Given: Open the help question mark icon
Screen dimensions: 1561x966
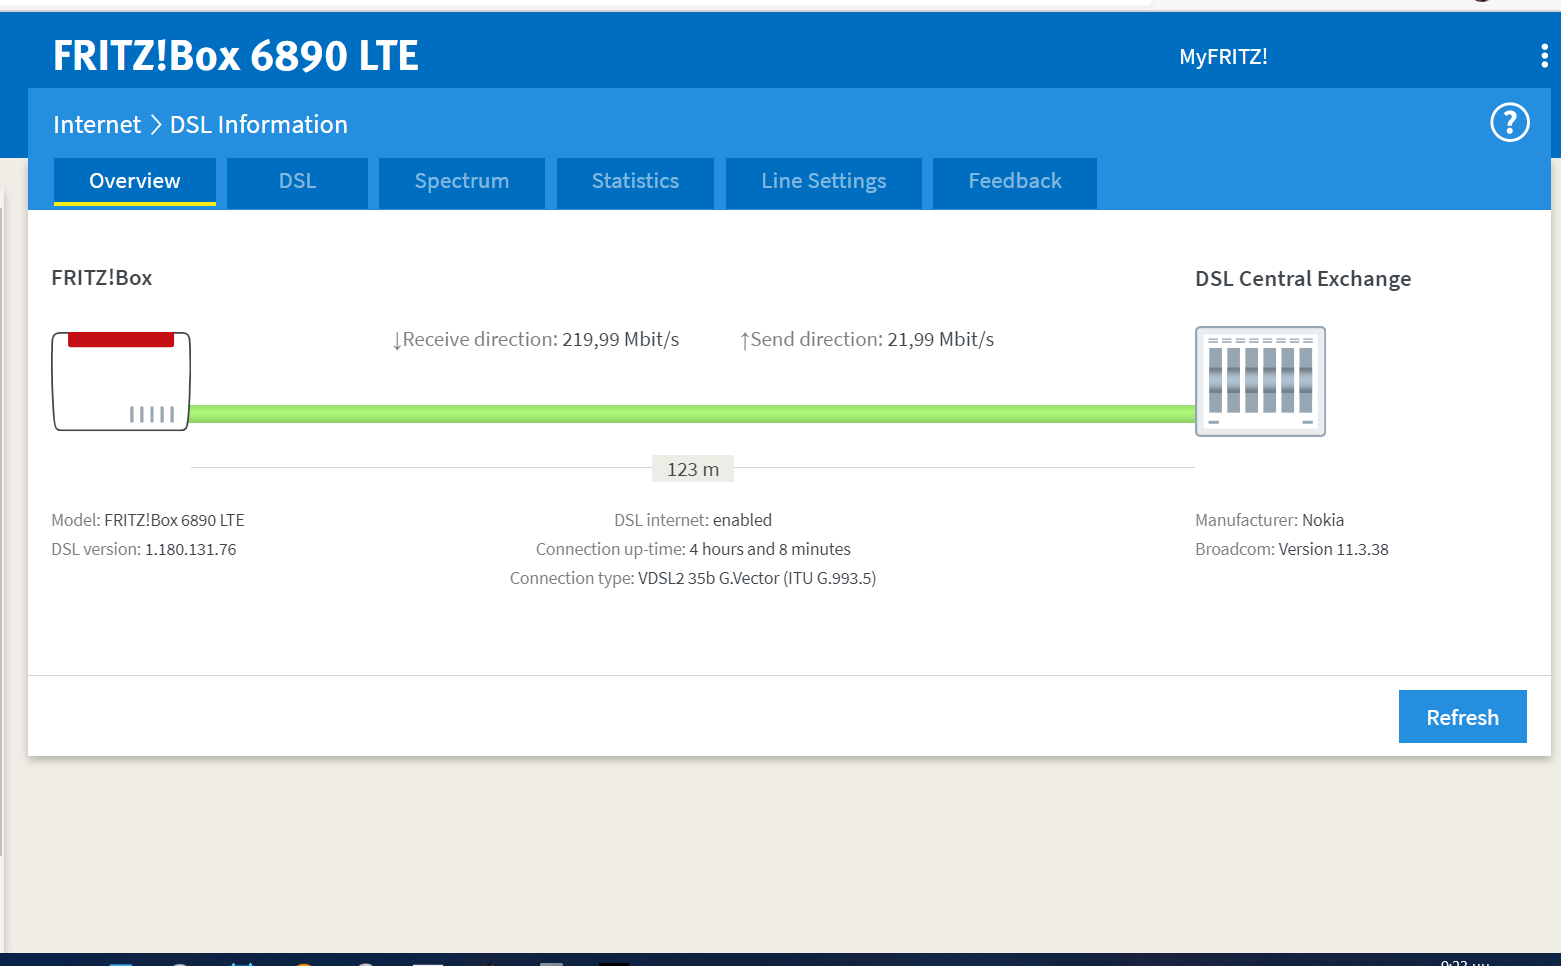Looking at the screenshot, I should click(x=1509, y=123).
